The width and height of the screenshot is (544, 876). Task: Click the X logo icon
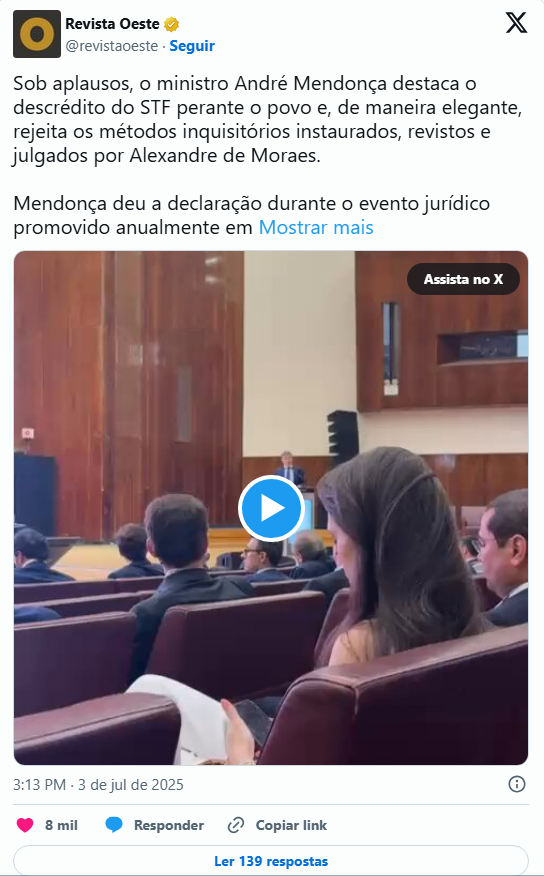516,23
